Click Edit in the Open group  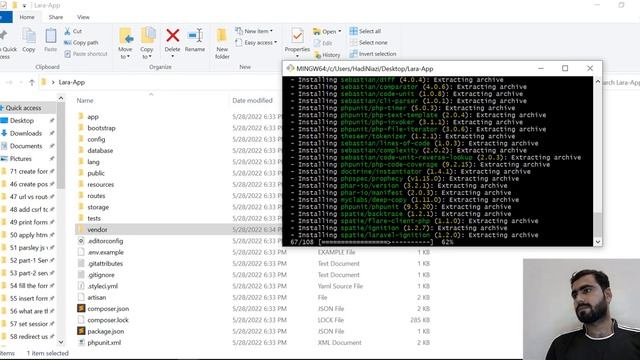(x=323, y=43)
